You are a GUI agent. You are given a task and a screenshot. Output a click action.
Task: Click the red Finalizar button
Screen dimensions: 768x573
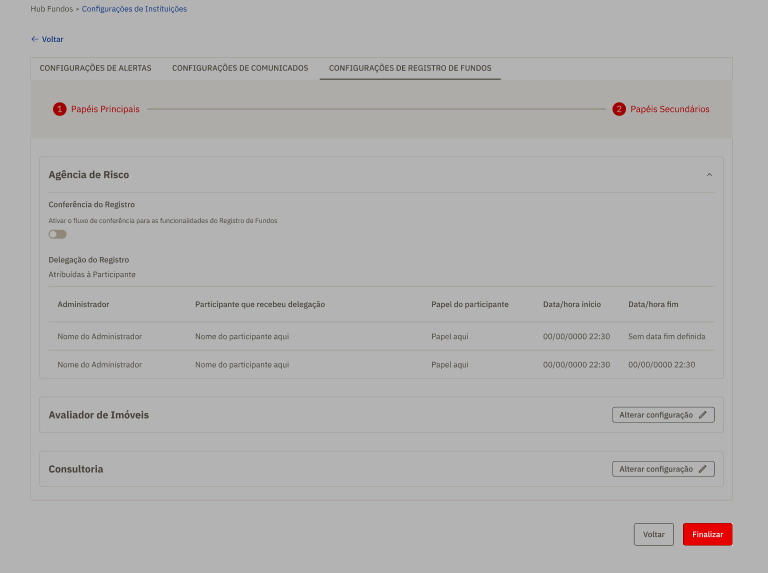707,534
